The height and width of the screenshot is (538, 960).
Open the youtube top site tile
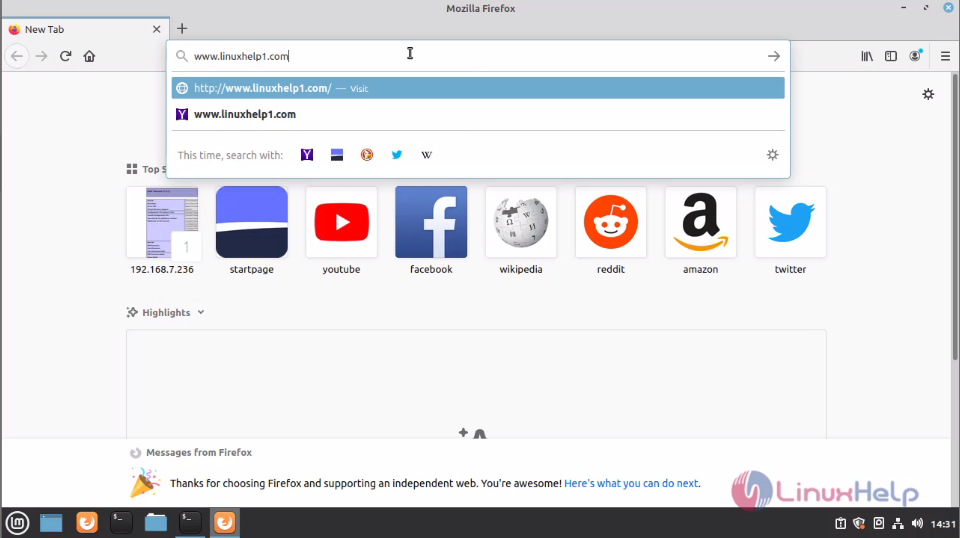[x=342, y=231]
